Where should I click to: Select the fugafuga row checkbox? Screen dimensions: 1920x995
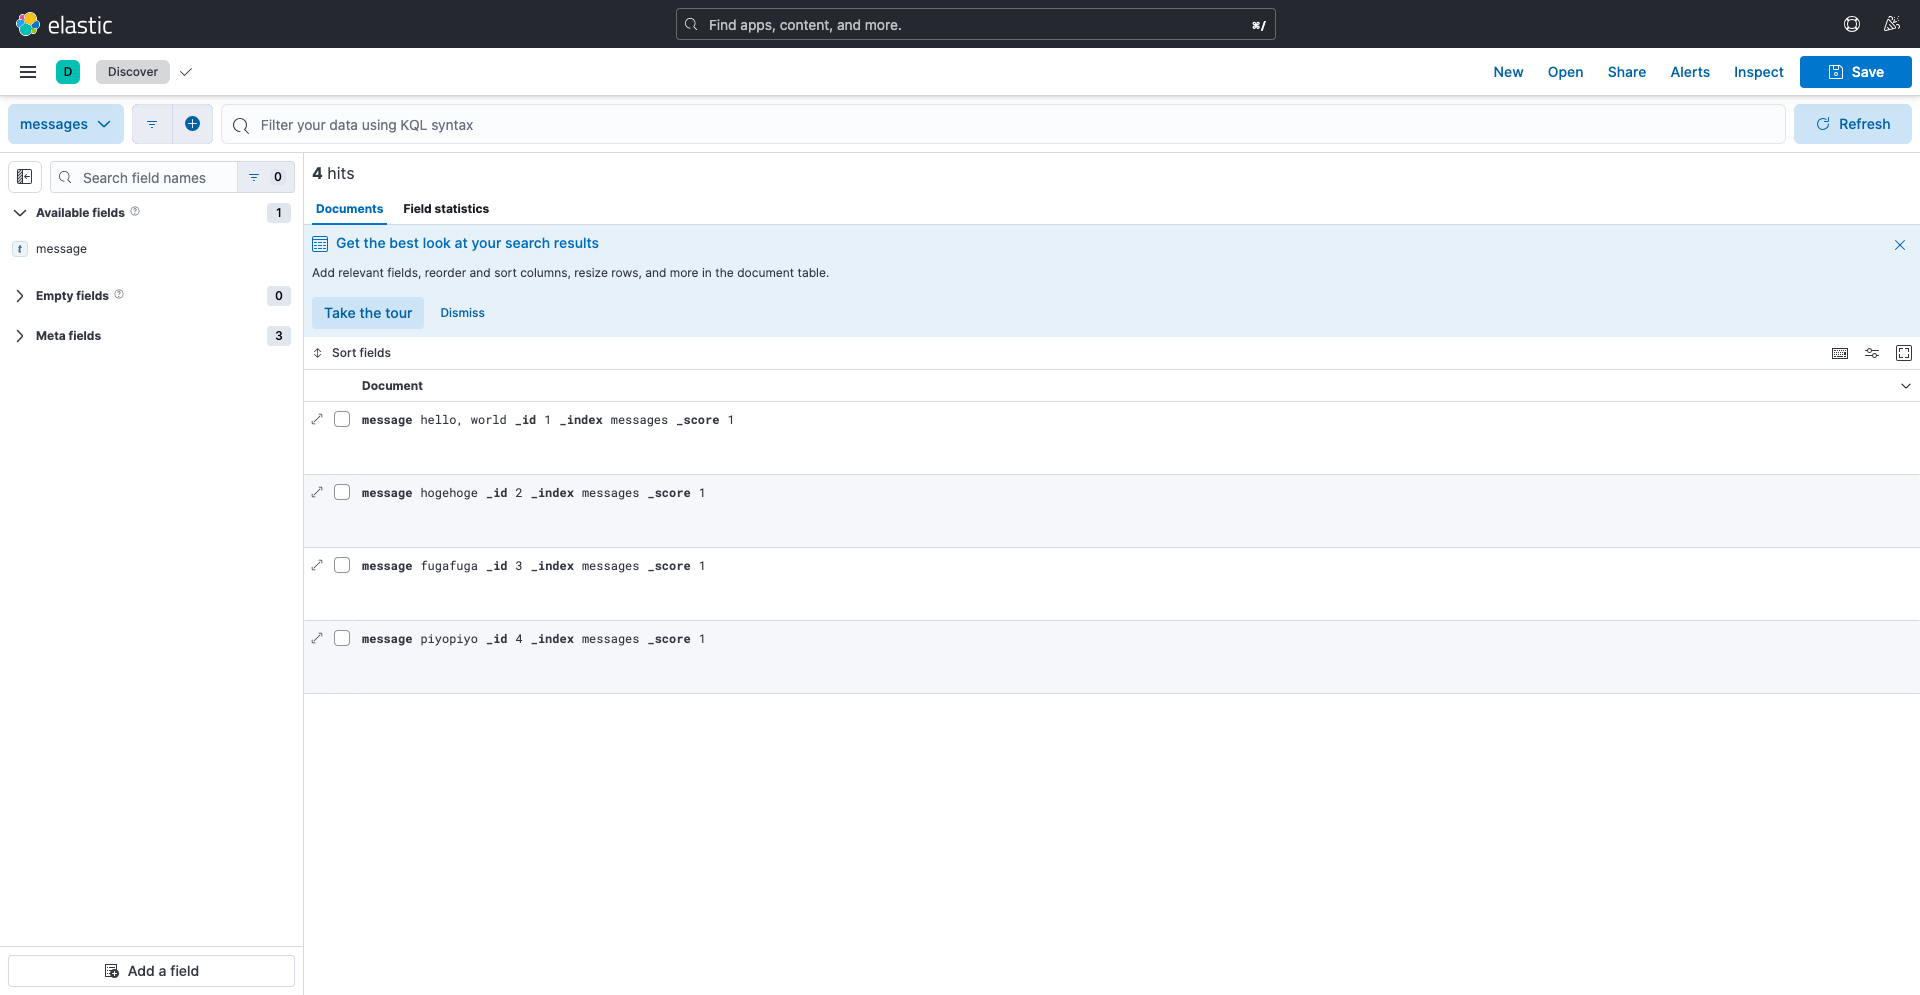point(342,565)
